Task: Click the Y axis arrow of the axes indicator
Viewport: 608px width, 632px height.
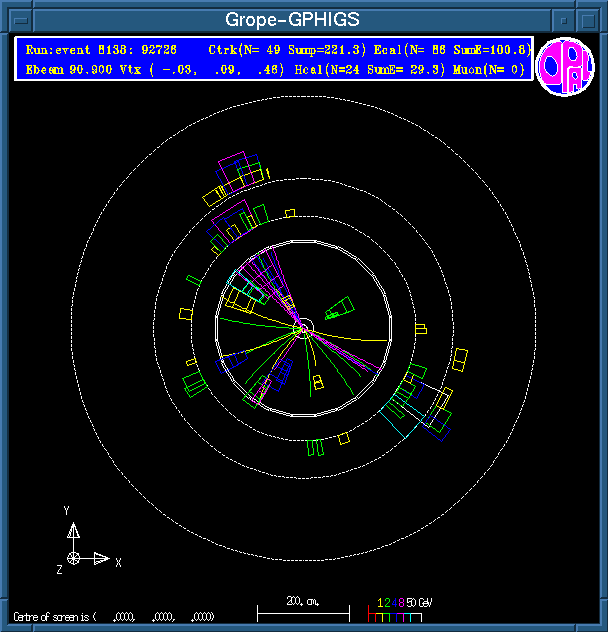Action: [x=74, y=528]
